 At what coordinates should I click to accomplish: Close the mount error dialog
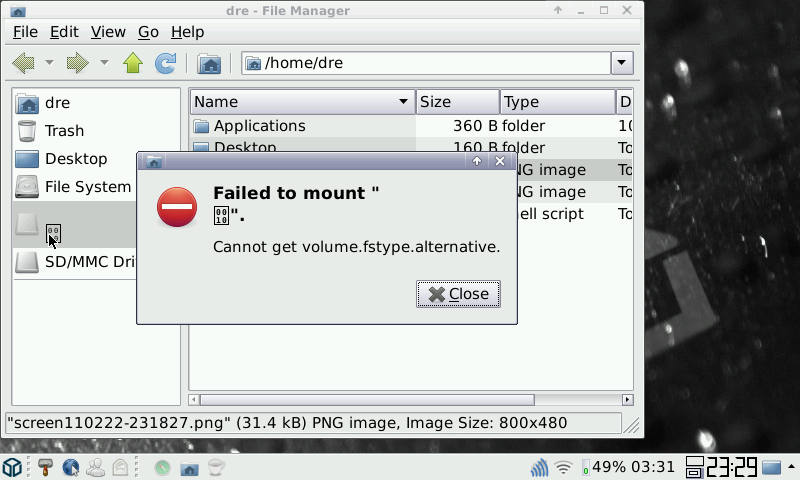coord(458,294)
